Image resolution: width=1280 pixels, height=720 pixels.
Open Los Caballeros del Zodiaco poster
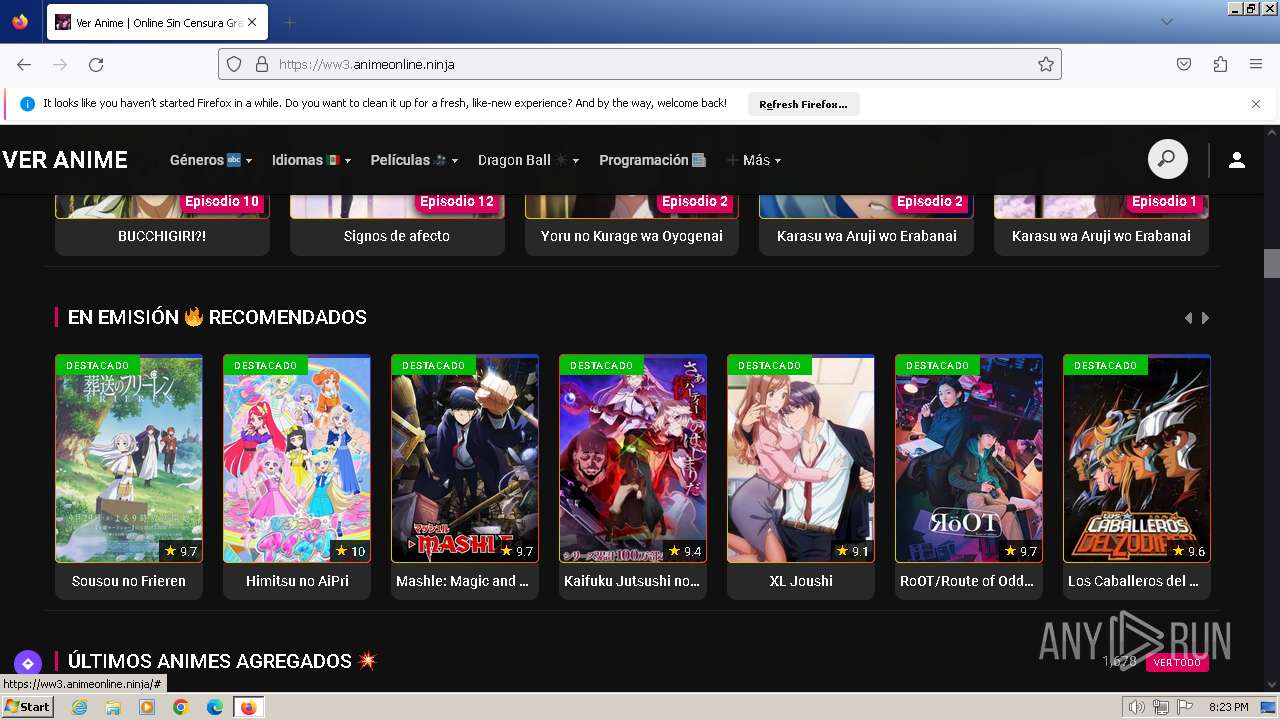pyautogui.click(x=1137, y=458)
